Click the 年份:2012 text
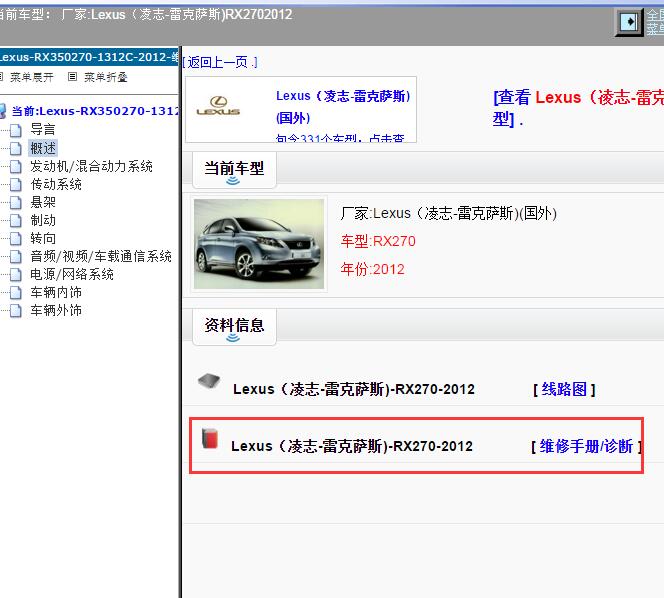 (373, 269)
